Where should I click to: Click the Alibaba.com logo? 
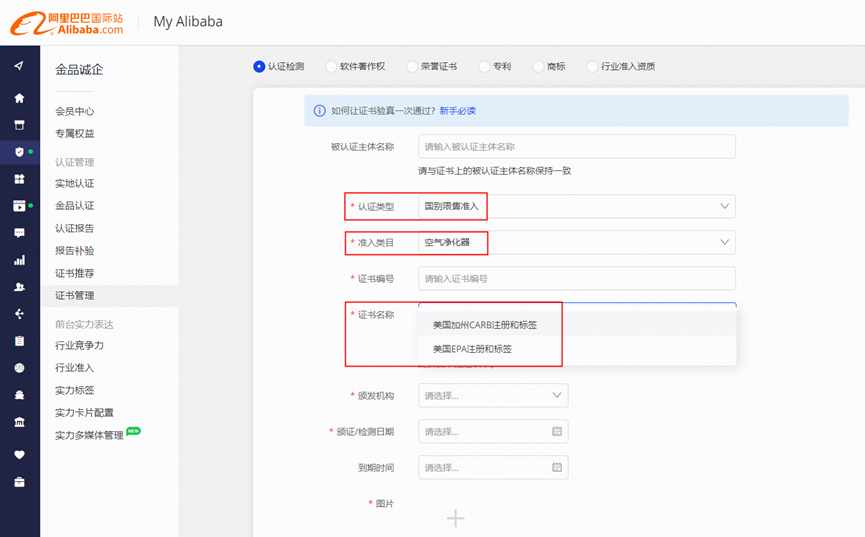pos(67,23)
